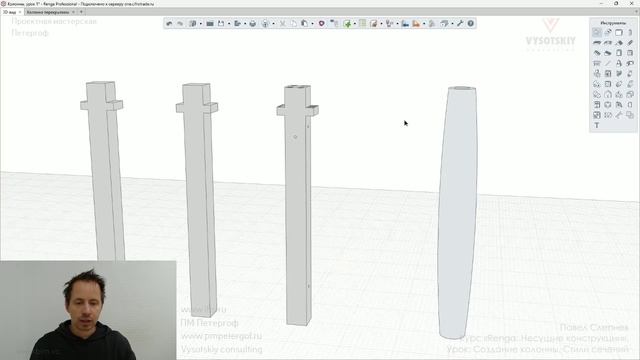Select the round tapered column in 3D view
This screenshot has height=360, width=640.
tap(458, 212)
